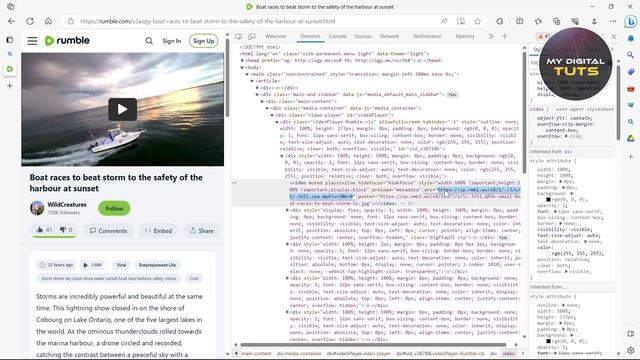Select the Viral tag

(121, 265)
